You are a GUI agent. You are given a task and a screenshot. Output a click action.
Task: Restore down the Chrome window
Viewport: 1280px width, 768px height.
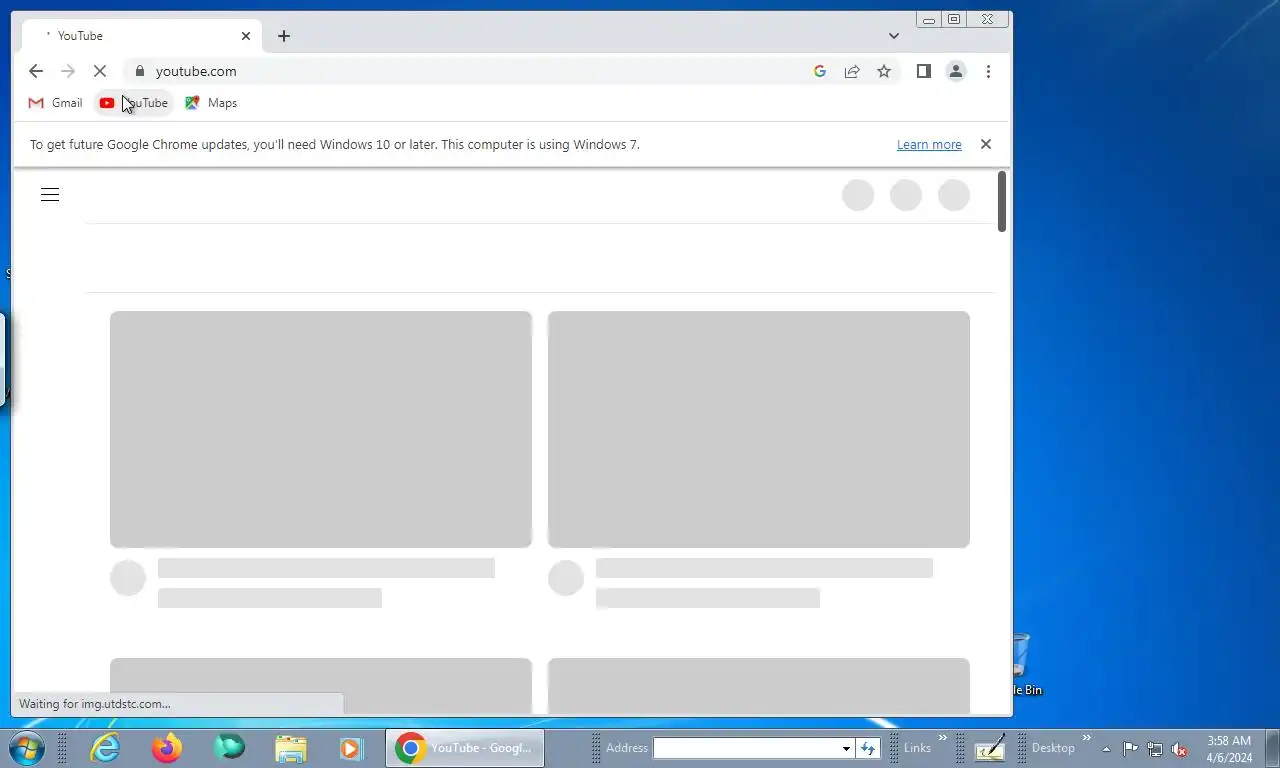pos(954,19)
